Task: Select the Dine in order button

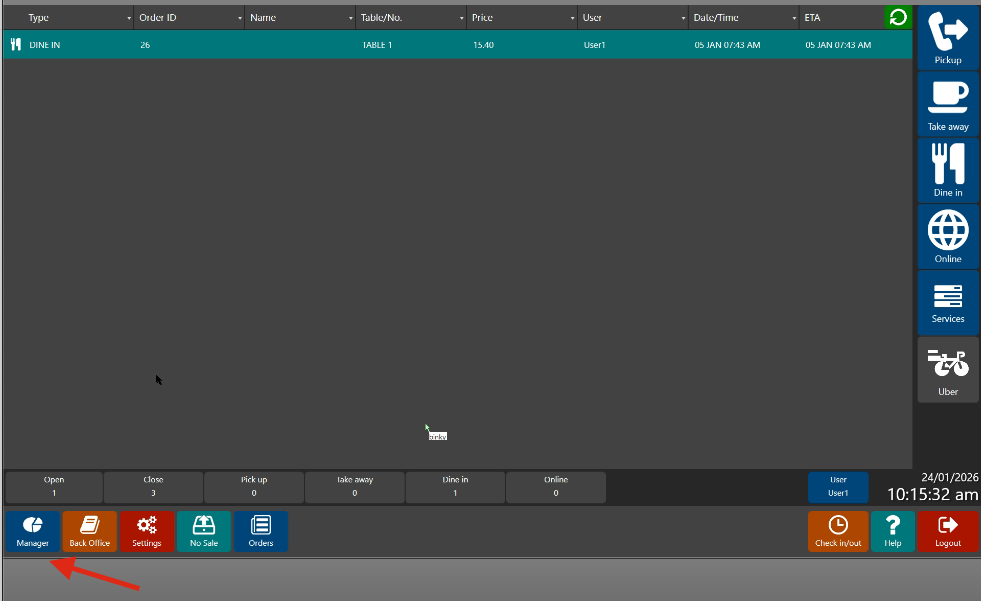Action: click(x=948, y=170)
